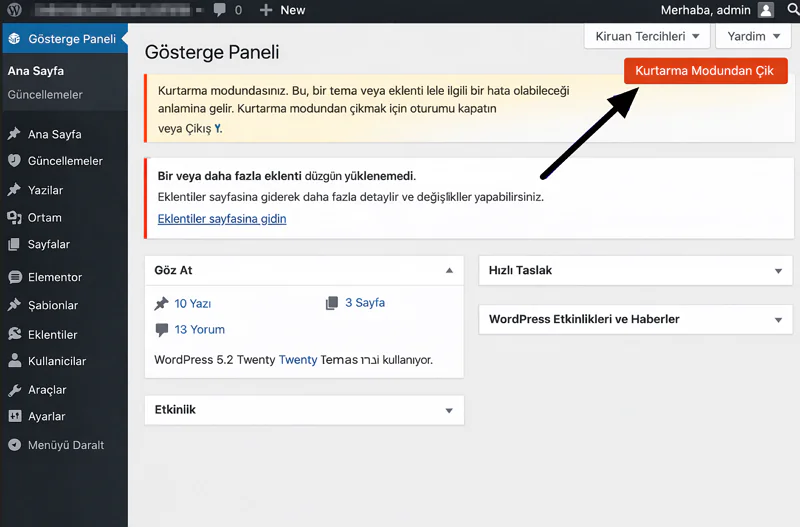Open the Kiruan Tercihleri dropdown

(x=647, y=36)
